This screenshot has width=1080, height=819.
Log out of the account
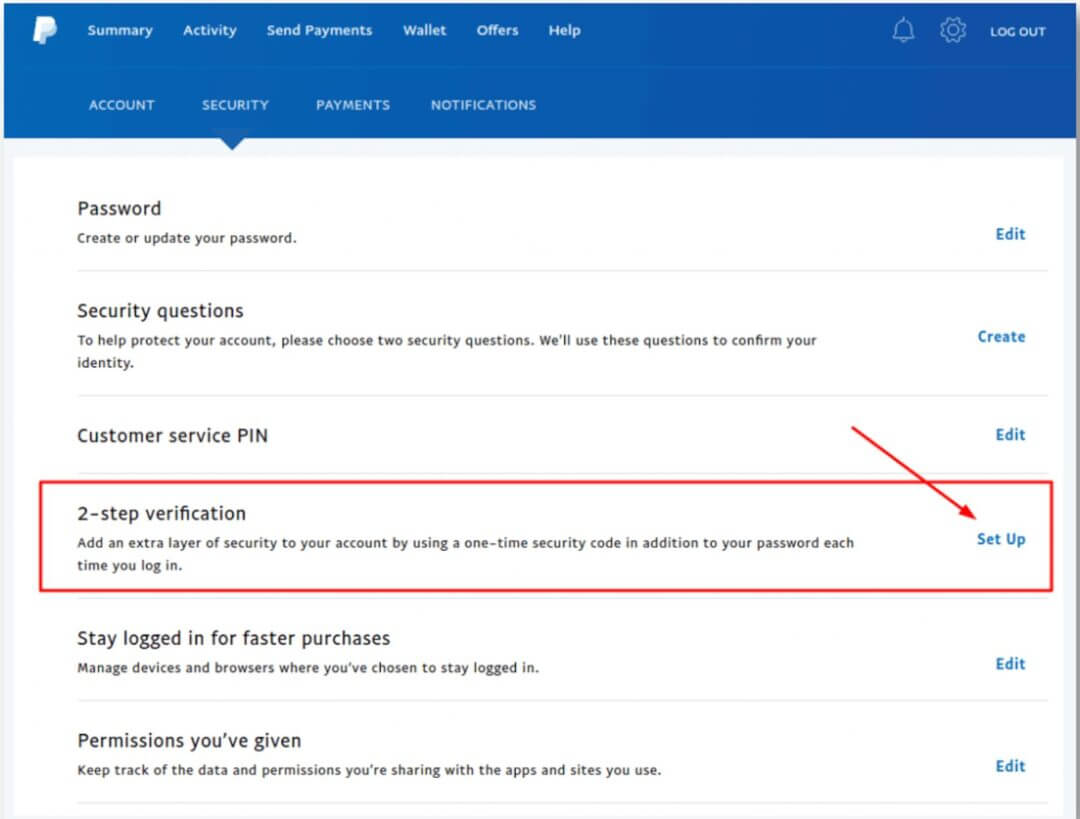[1017, 32]
